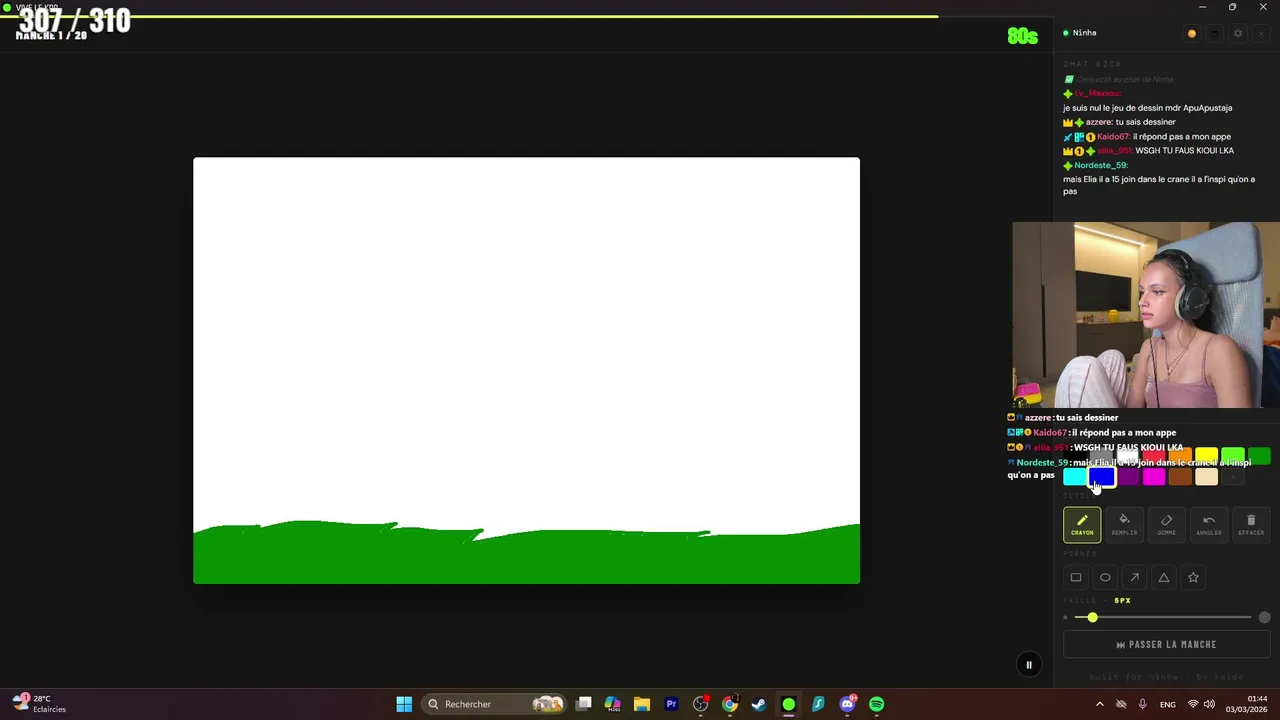Pick the dark green color swatch

pos(1258,457)
